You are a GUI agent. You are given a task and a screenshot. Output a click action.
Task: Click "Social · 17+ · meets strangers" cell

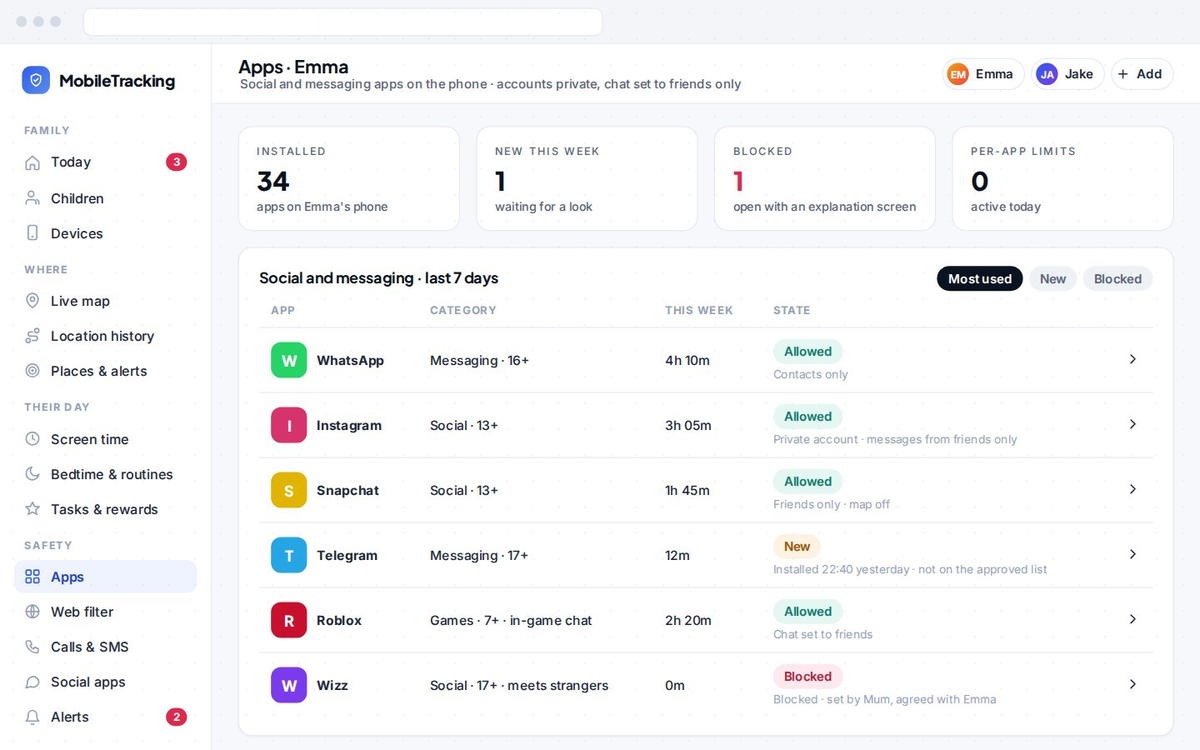519,685
